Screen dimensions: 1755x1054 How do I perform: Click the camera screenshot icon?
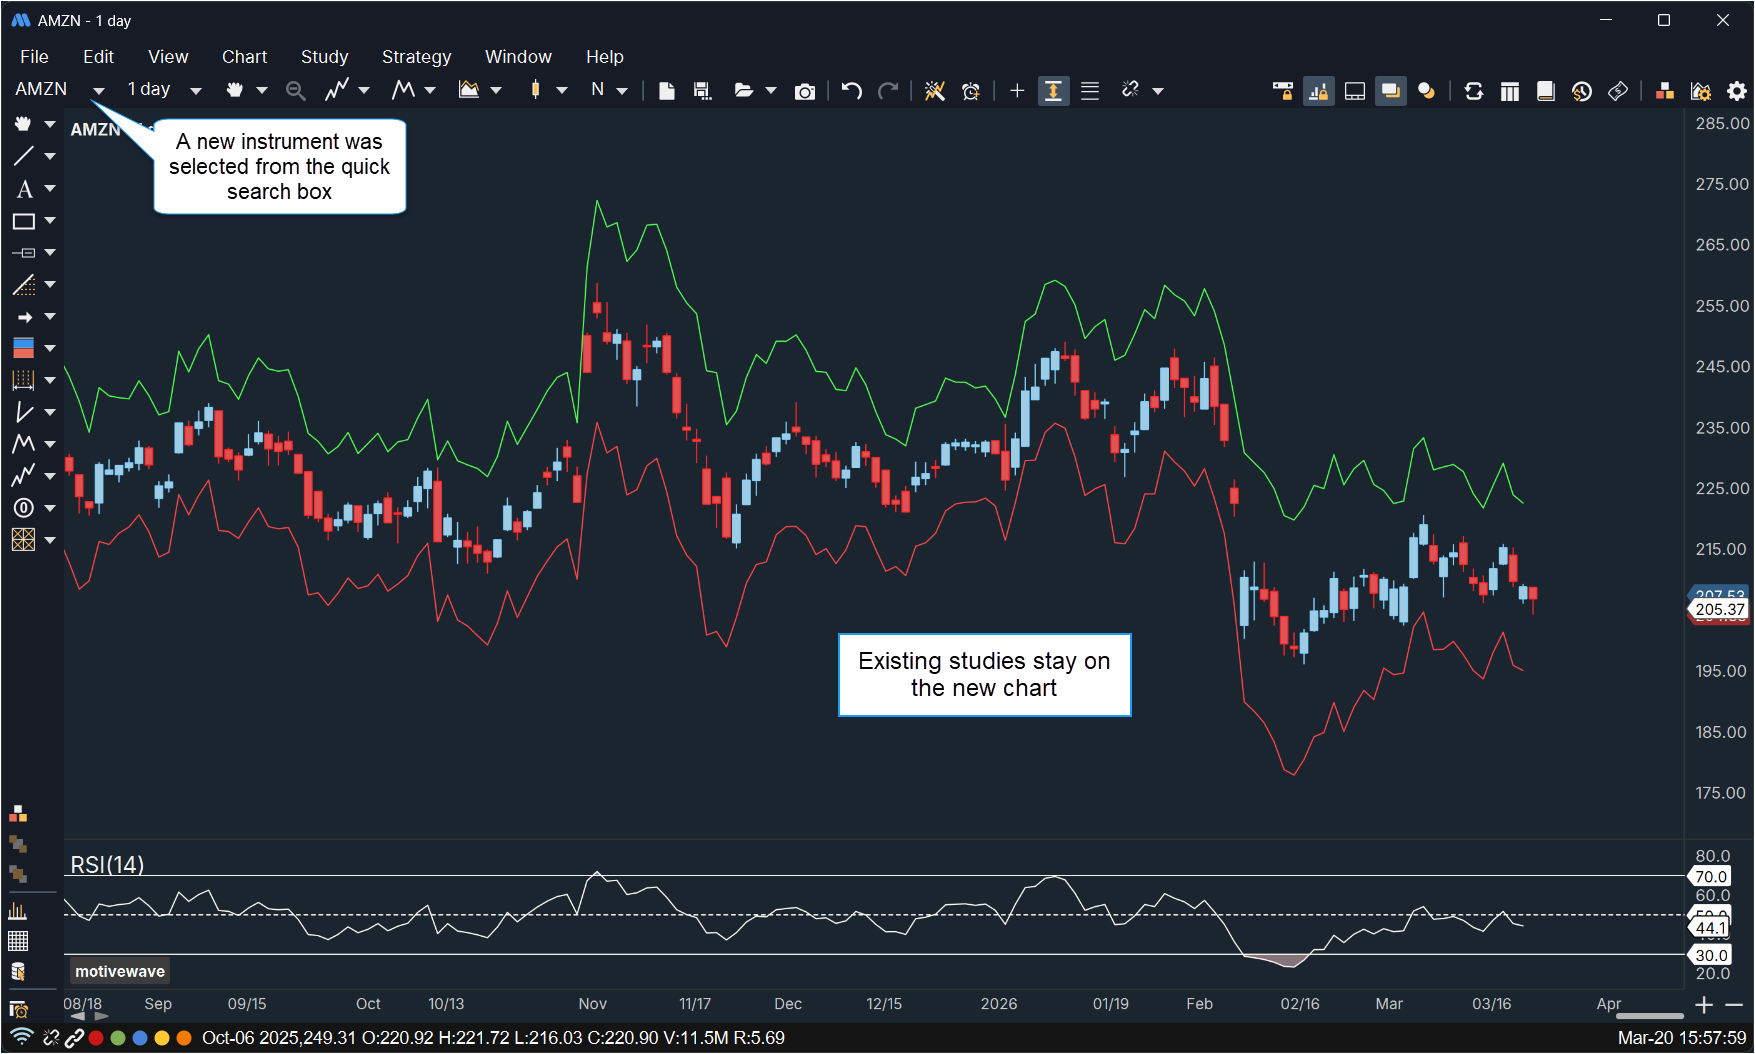pyautogui.click(x=804, y=91)
